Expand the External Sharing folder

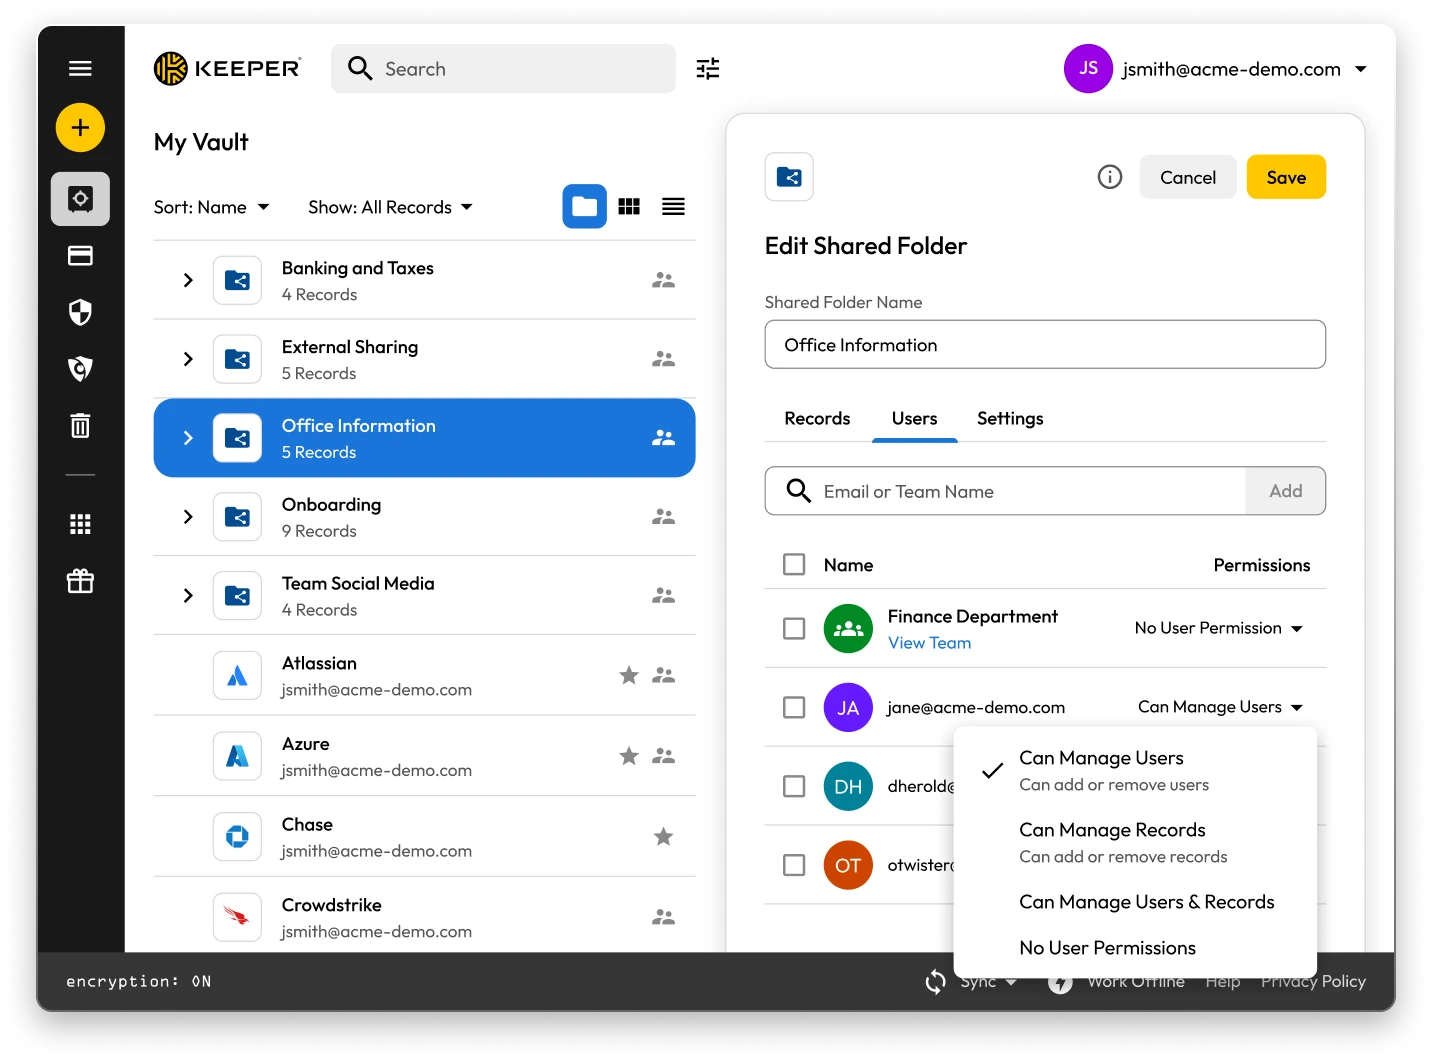click(x=187, y=359)
